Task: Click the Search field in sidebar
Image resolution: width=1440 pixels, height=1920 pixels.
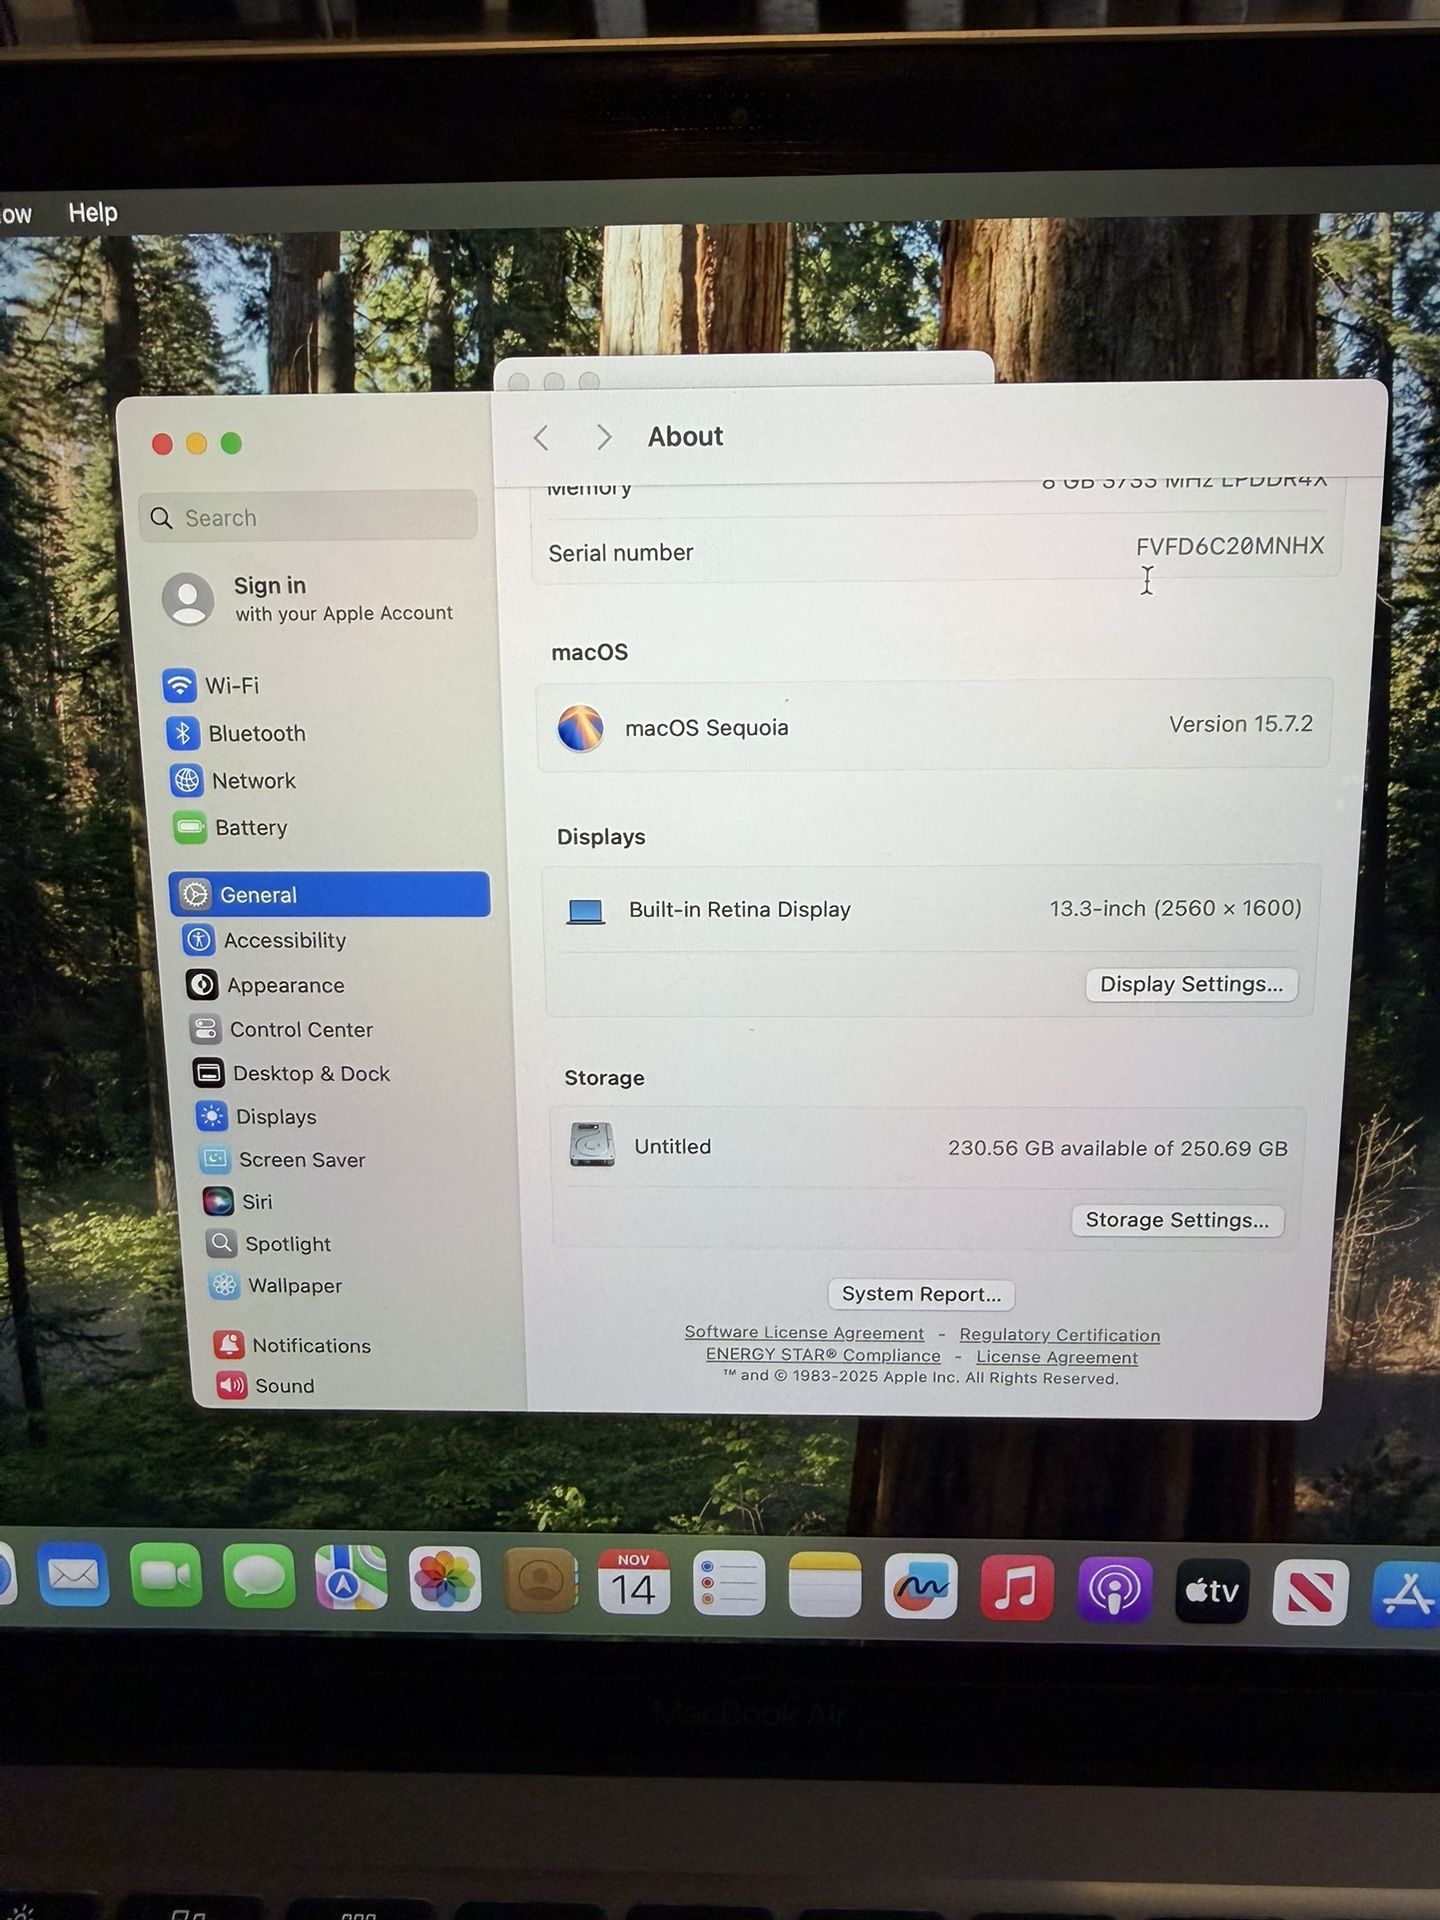Action: (308, 517)
